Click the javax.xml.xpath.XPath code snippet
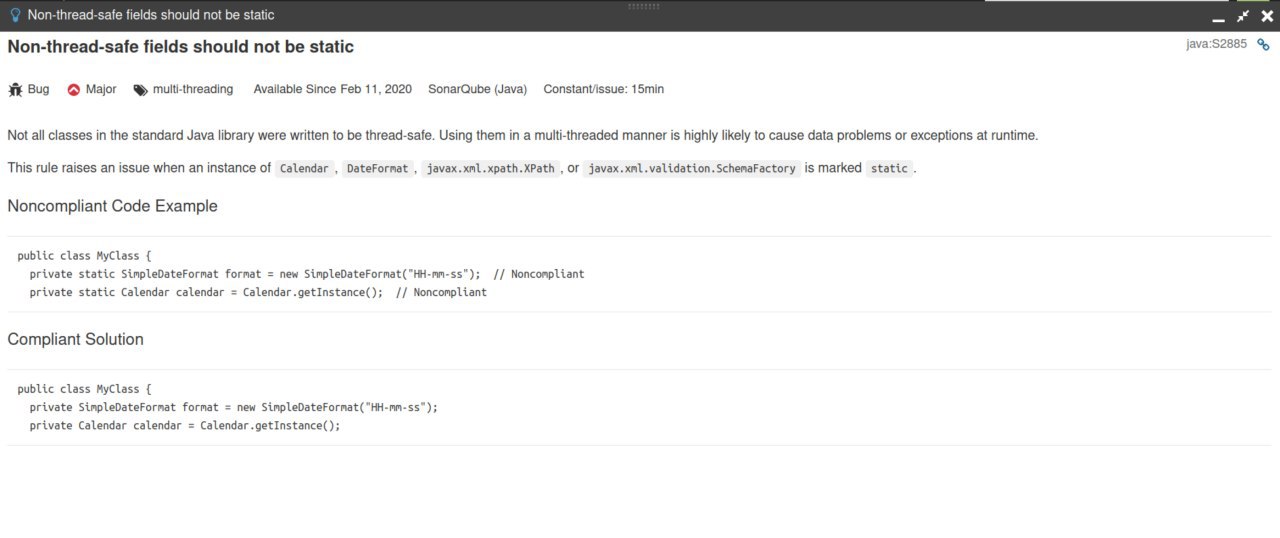1280x538 pixels. 490,168
